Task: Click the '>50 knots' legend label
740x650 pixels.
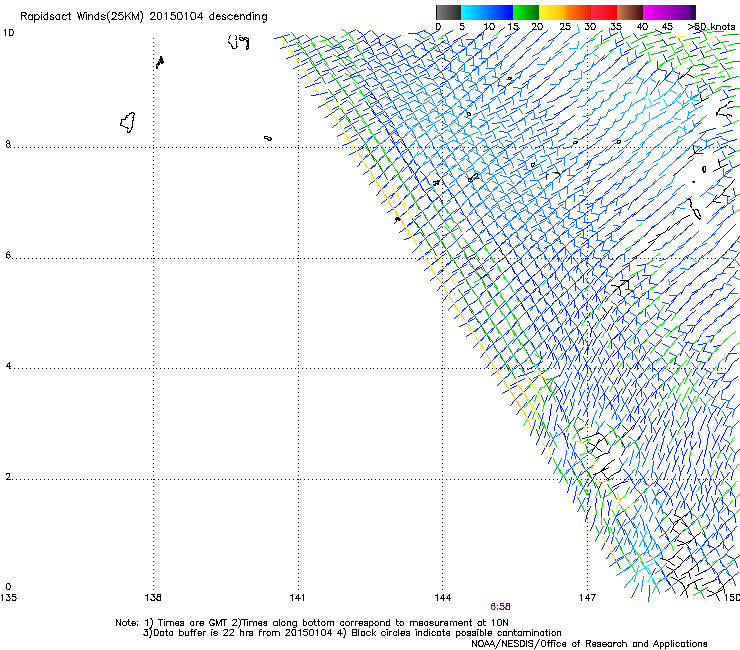Action: tap(711, 27)
